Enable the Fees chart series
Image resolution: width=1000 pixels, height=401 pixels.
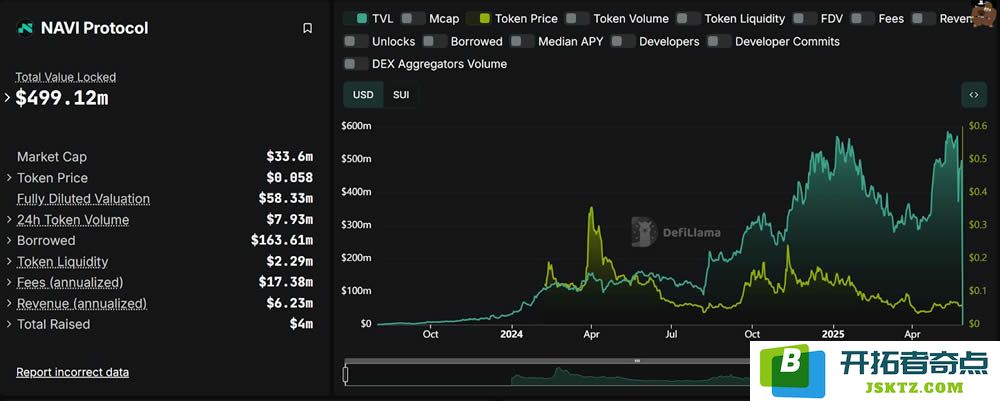(x=863, y=18)
